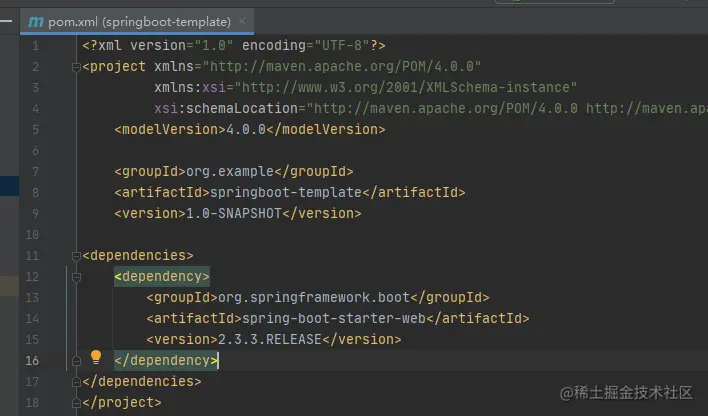Click the highlighted opening dependency tag

[x=162, y=276]
